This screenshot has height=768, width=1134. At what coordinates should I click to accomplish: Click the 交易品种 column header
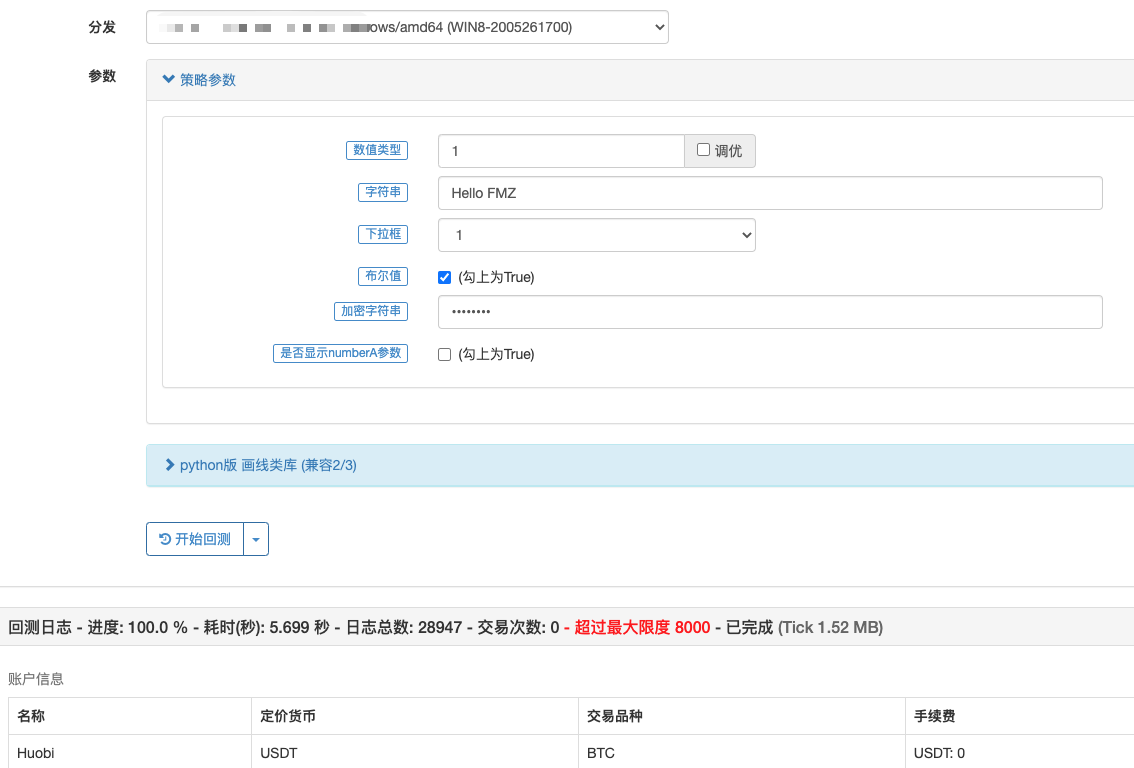click(615, 716)
